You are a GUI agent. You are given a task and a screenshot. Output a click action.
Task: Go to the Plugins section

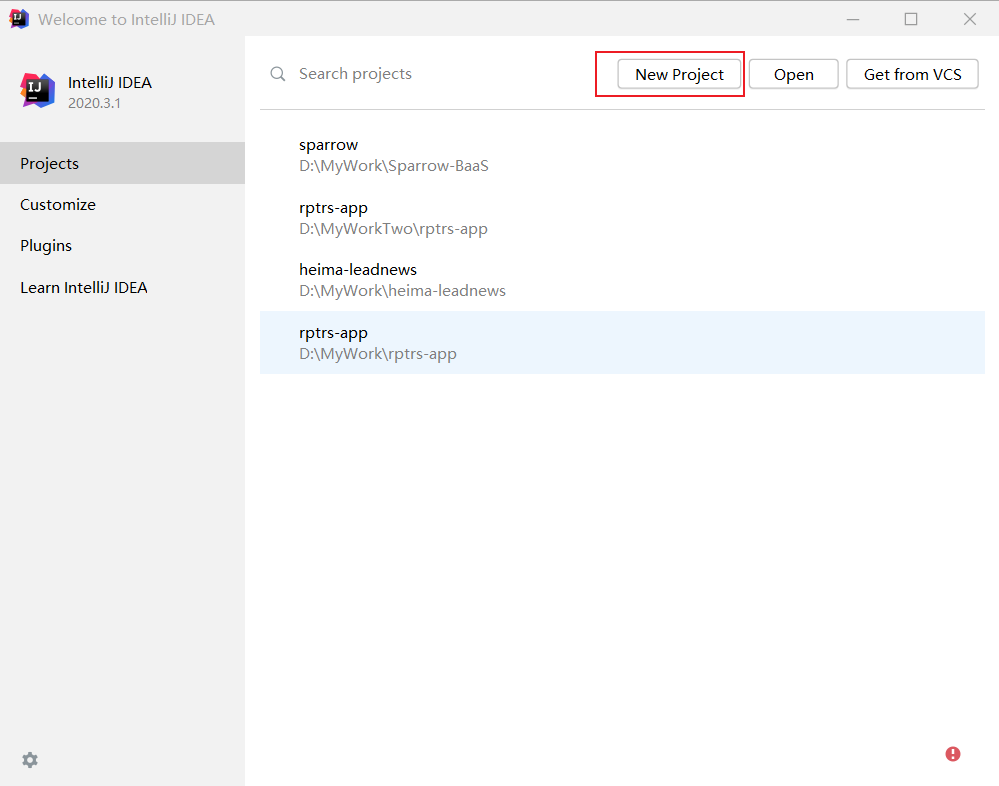122,246
